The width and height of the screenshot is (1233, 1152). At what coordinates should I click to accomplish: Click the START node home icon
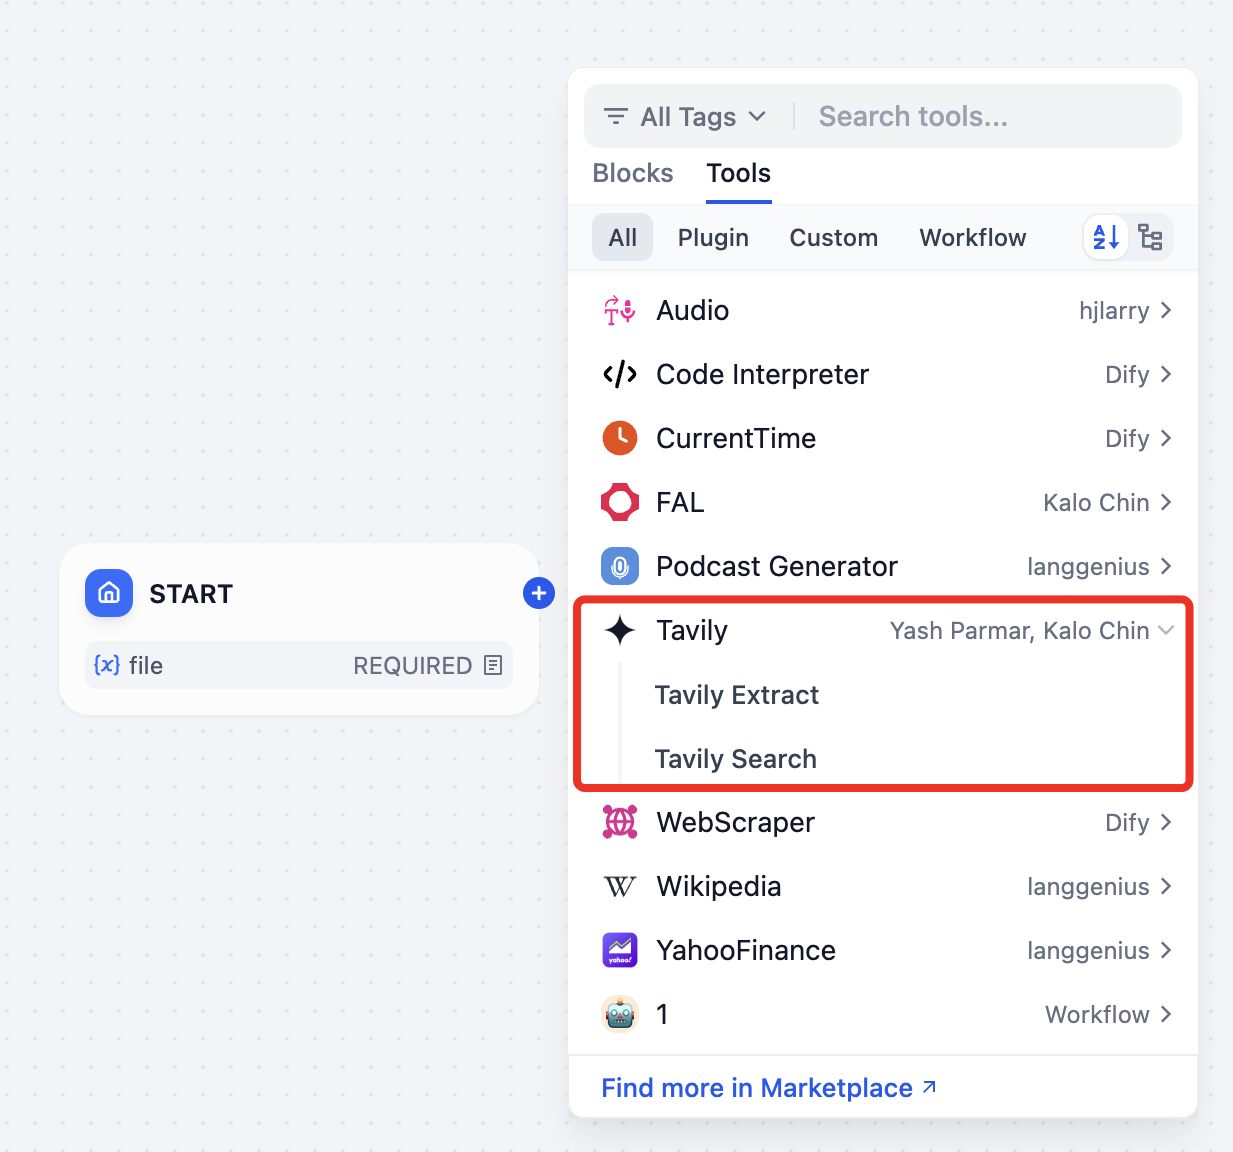click(109, 593)
